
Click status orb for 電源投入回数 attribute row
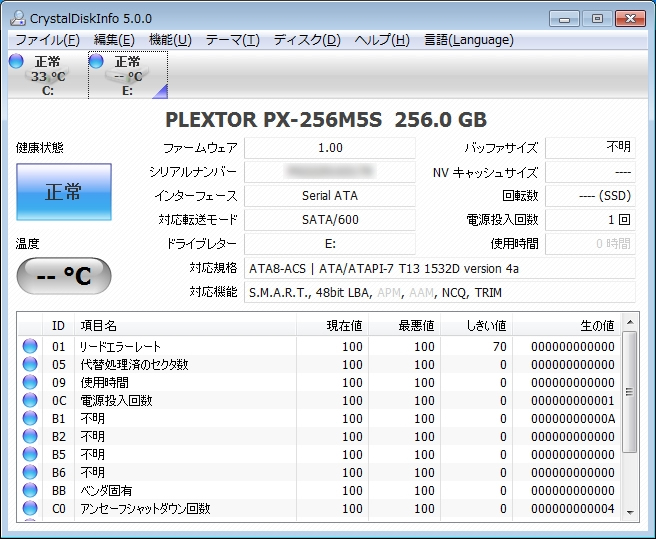tap(30, 401)
